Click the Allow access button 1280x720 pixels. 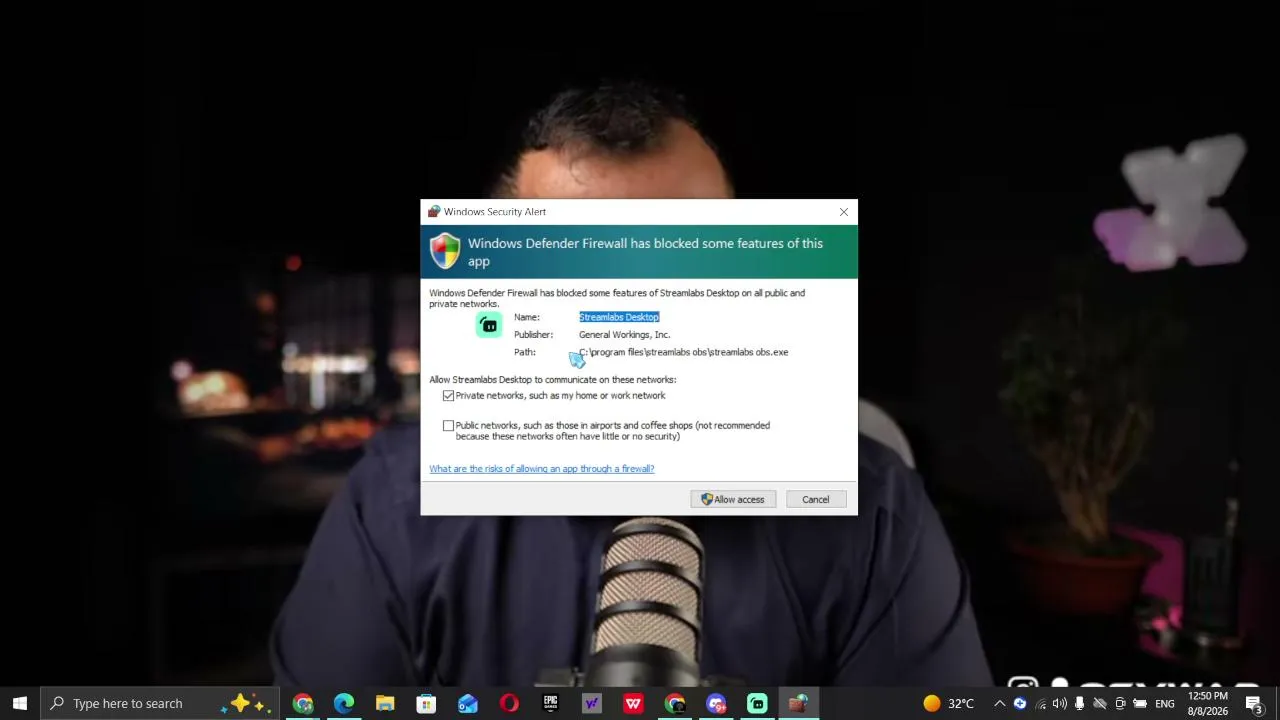733,500
